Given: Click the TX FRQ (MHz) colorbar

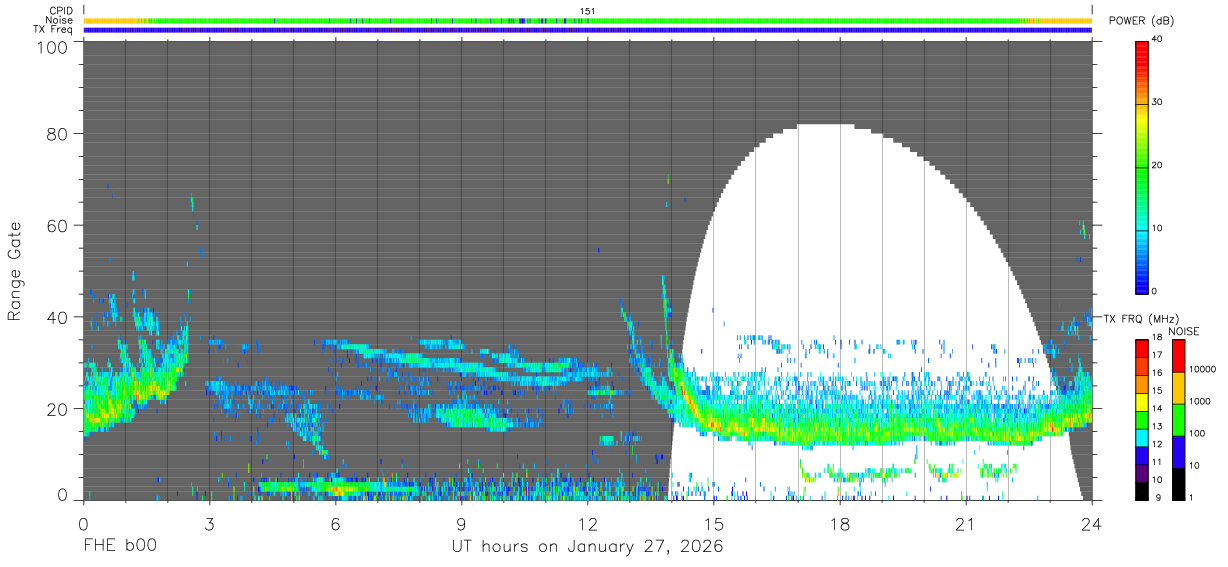Looking at the screenshot, I should tap(1142, 420).
